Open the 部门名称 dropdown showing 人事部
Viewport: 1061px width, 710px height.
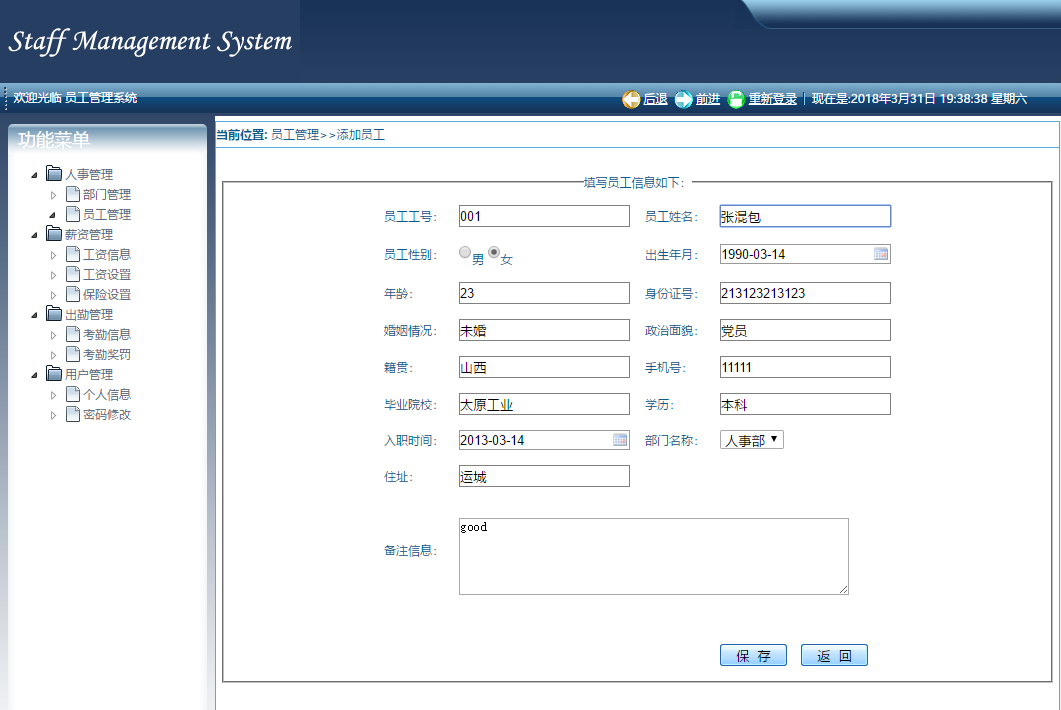coord(752,440)
